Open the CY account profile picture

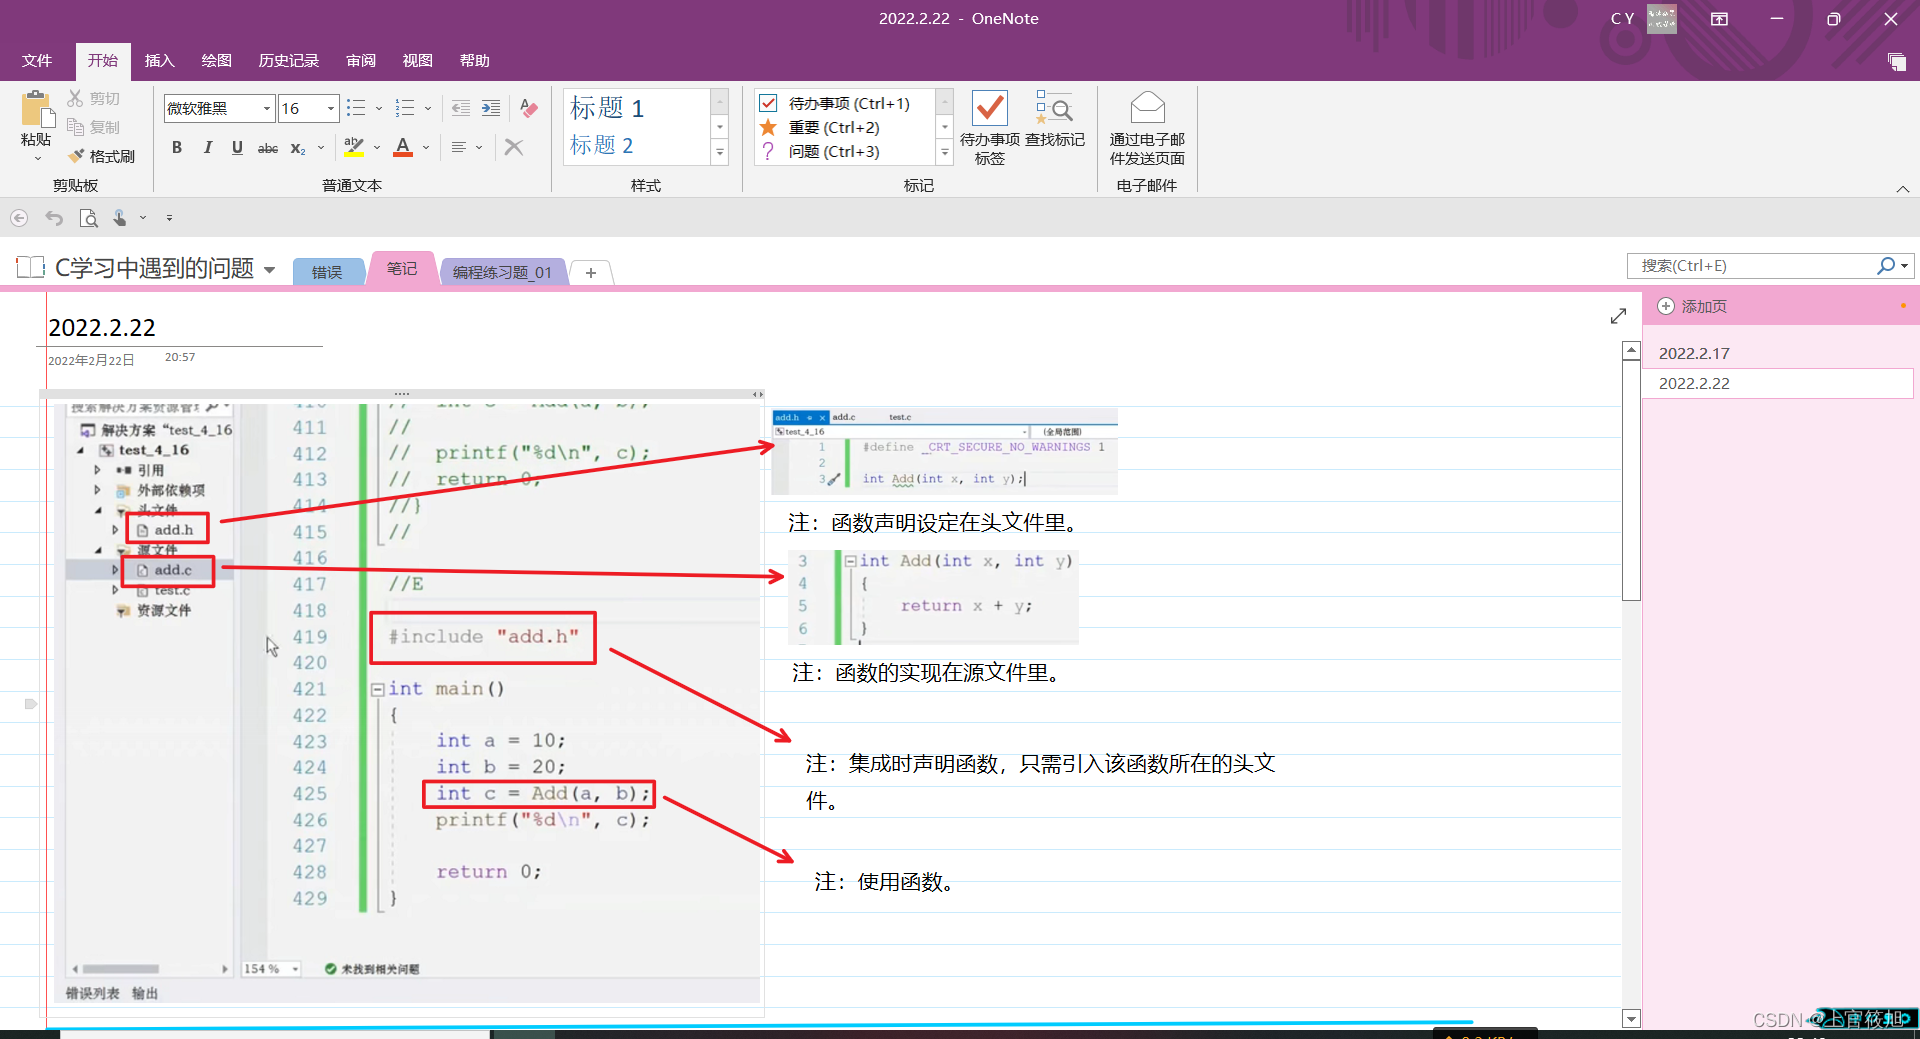point(1662,18)
